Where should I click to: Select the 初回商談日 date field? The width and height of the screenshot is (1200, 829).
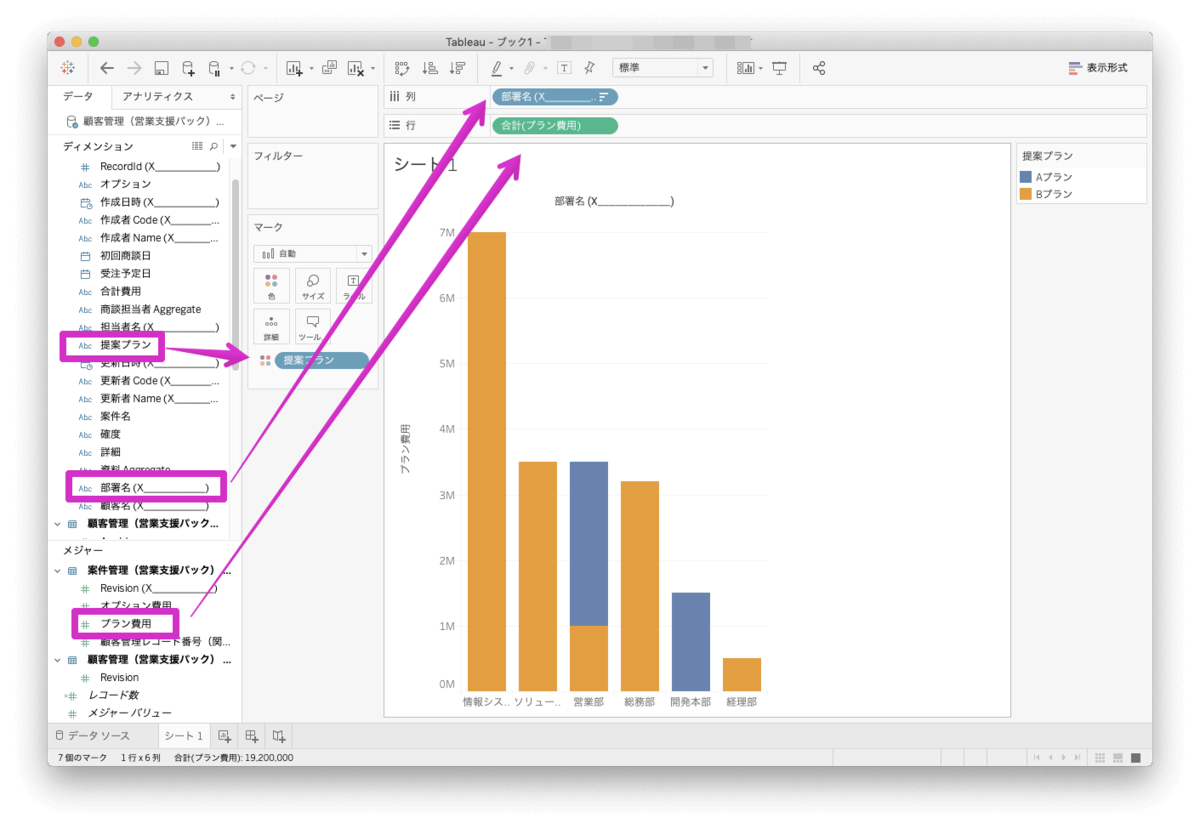coord(125,255)
